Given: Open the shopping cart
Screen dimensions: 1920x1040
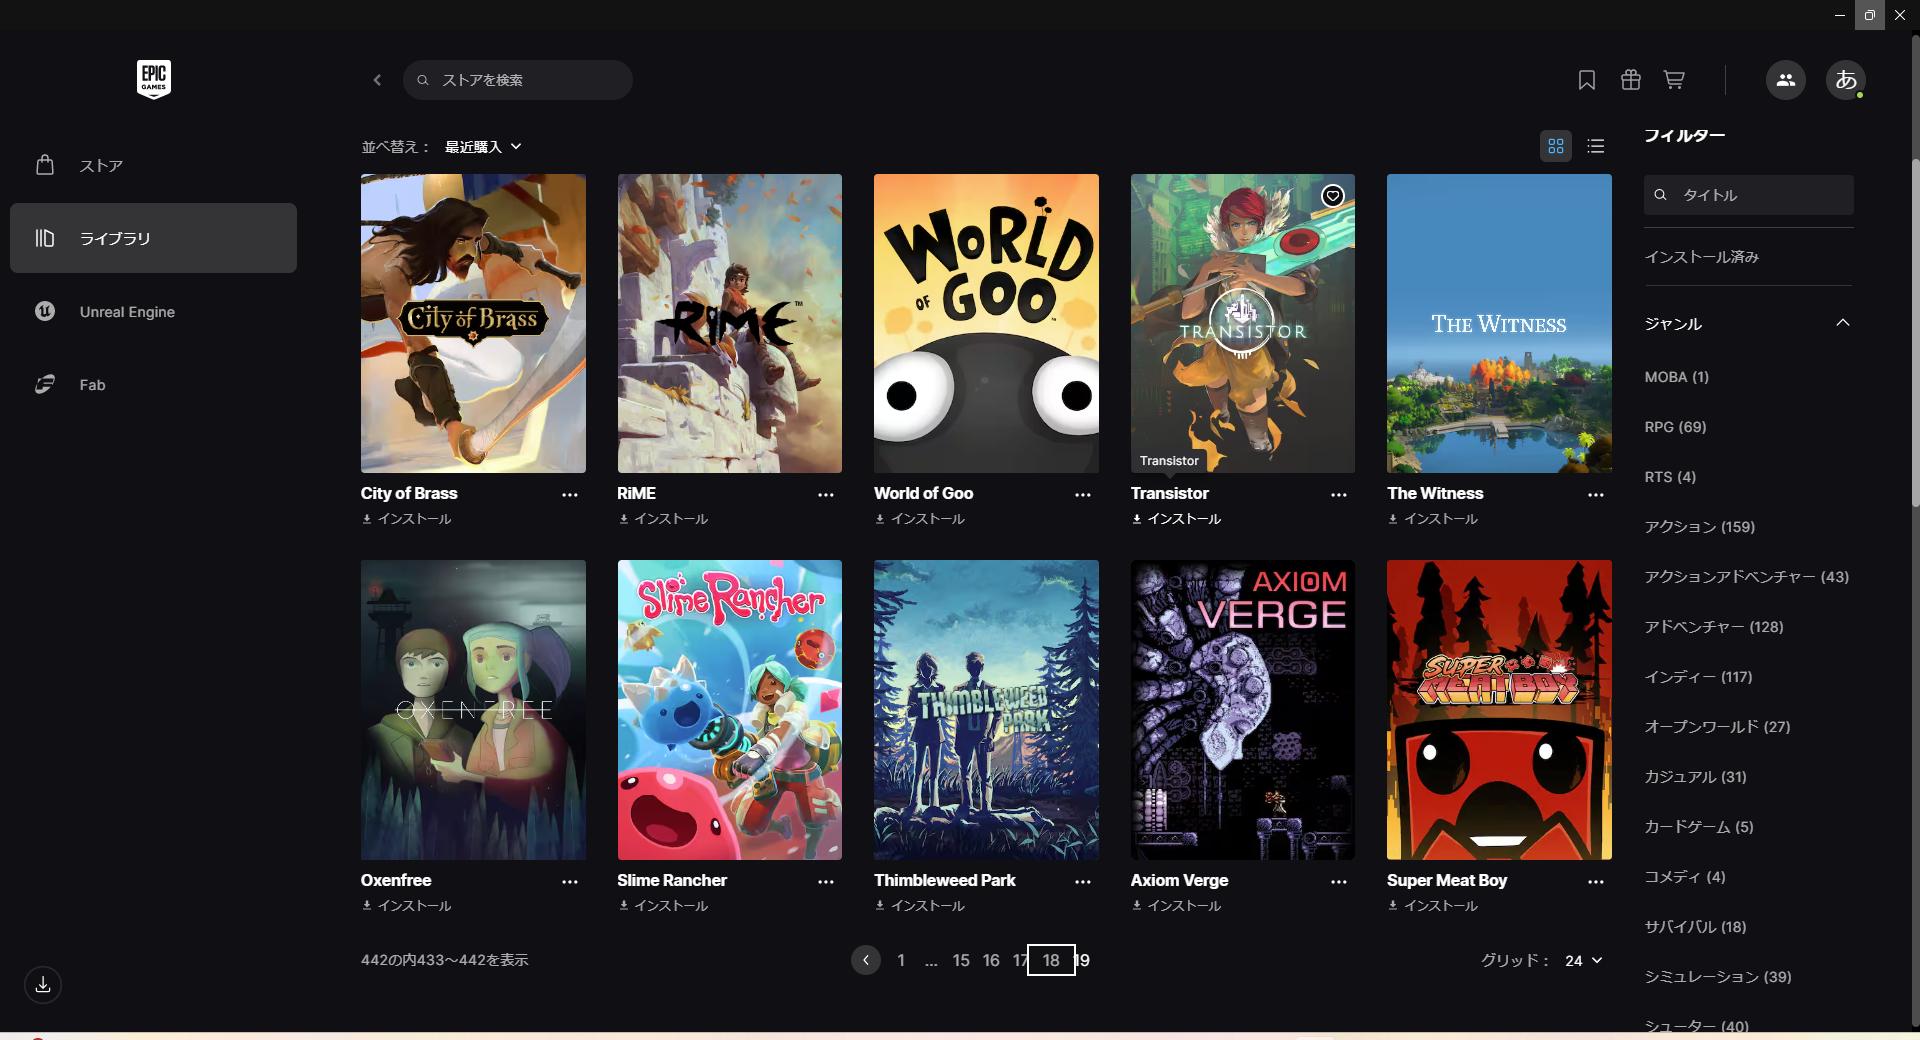Looking at the screenshot, I should click(1674, 80).
